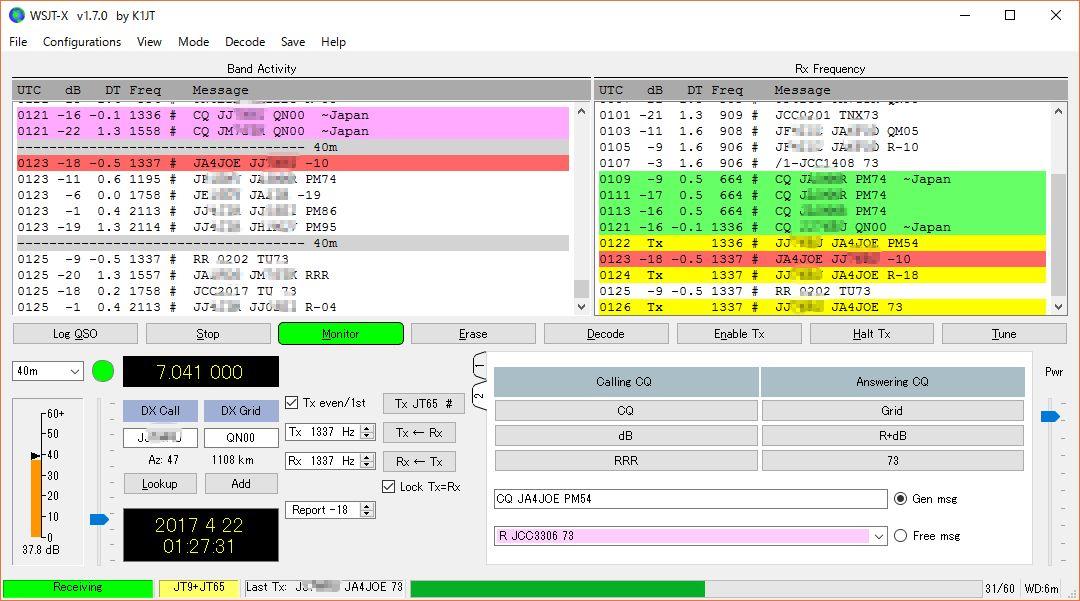The height and width of the screenshot is (601, 1080).
Task: Open the Save menu
Action: point(293,42)
